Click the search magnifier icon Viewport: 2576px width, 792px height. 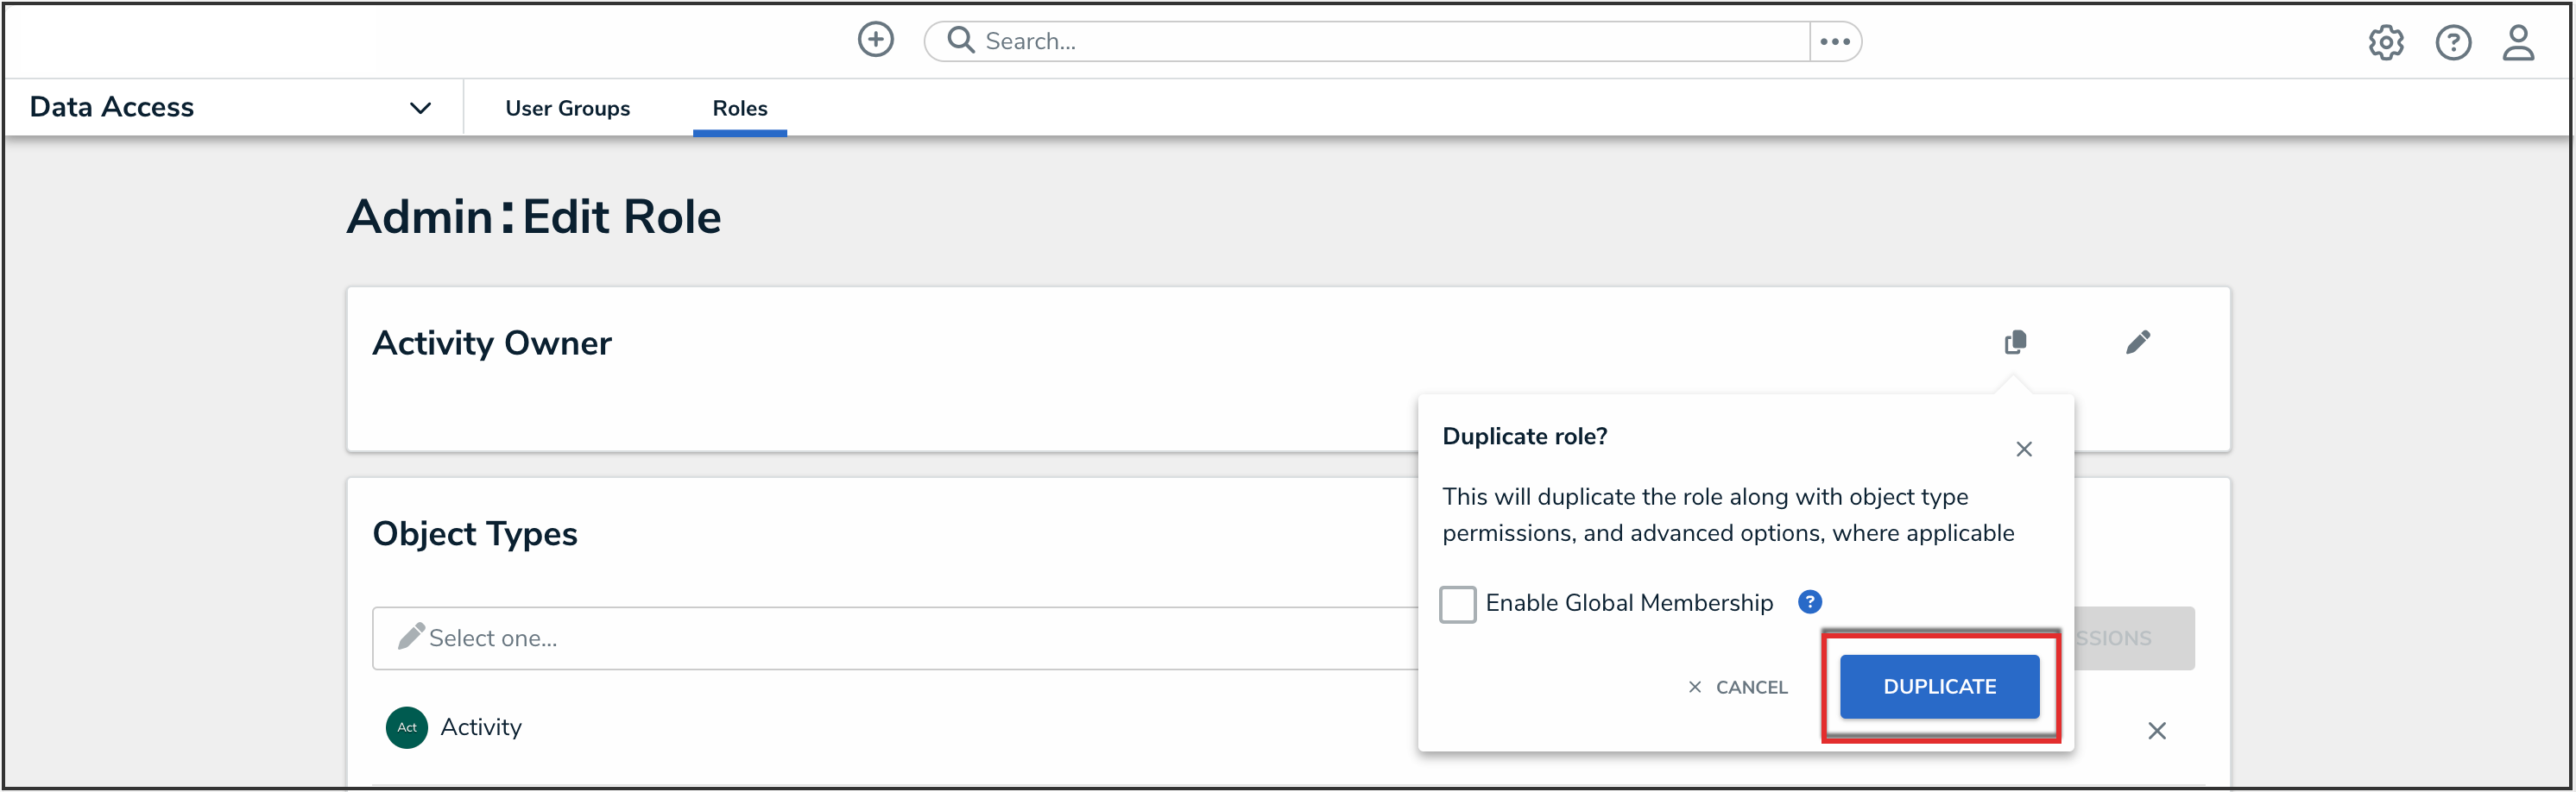960,40
